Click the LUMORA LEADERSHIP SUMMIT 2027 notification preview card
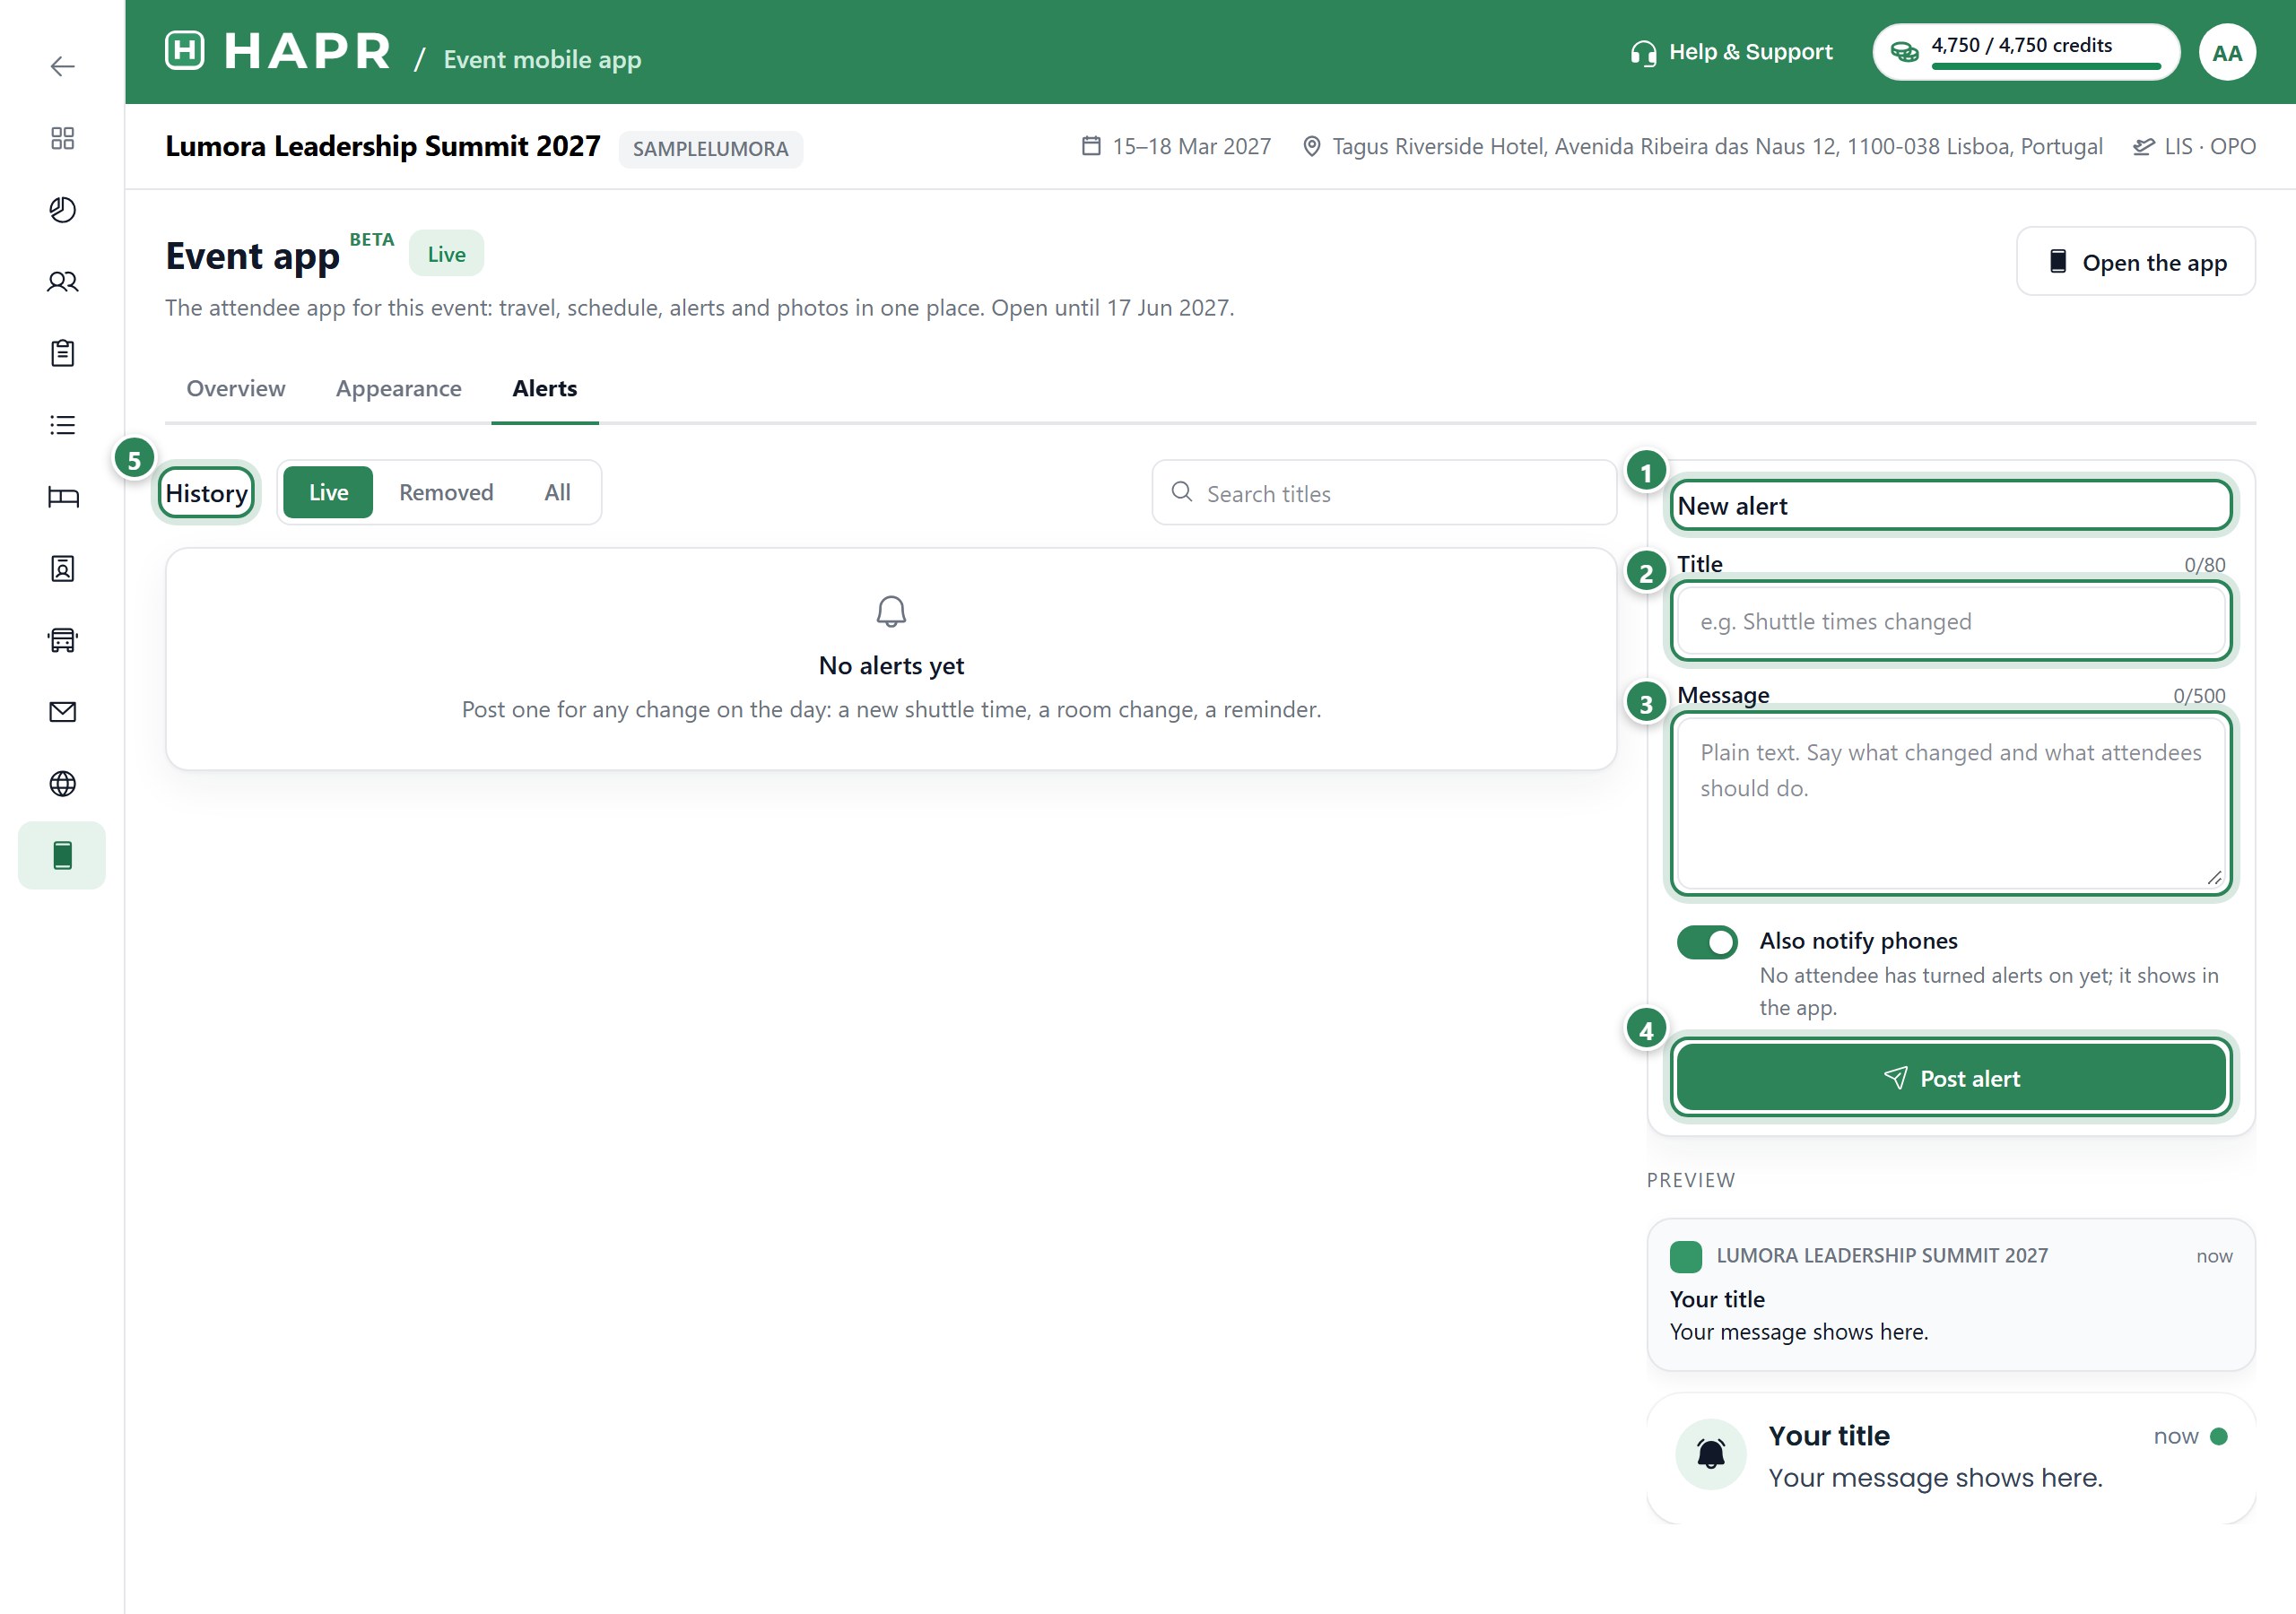Image resolution: width=2296 pixels, height=1614 pixels. coord(1951,1294)
